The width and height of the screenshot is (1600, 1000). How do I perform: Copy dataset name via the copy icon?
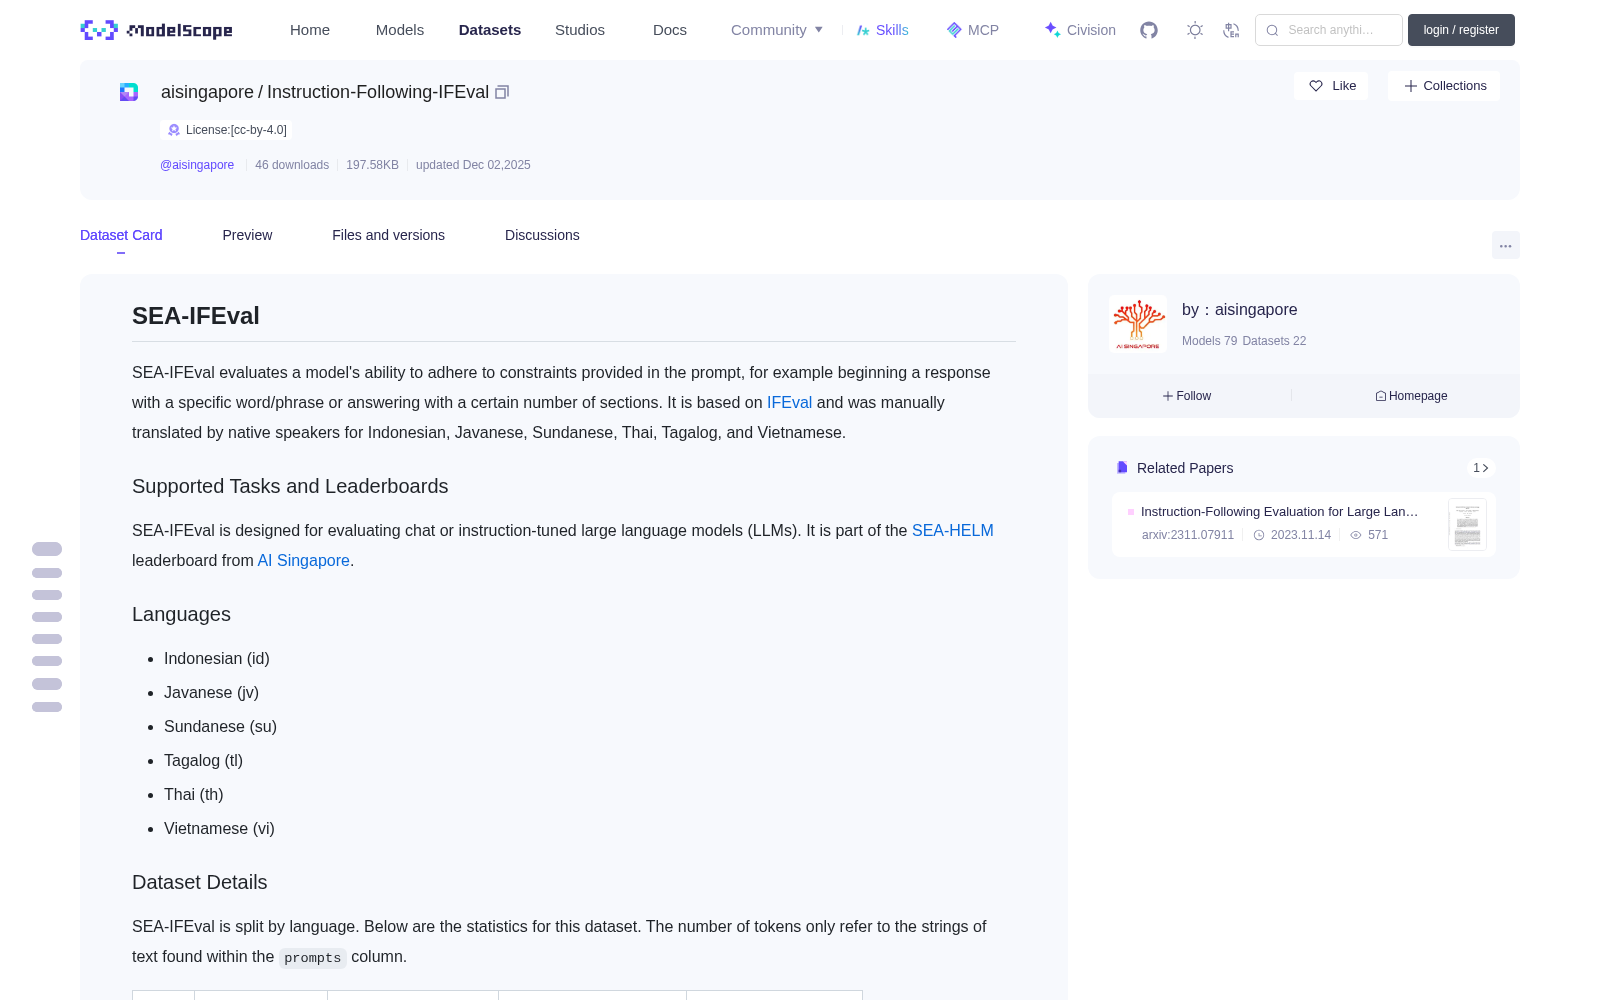pyautogui.click(x=502, y=92)
